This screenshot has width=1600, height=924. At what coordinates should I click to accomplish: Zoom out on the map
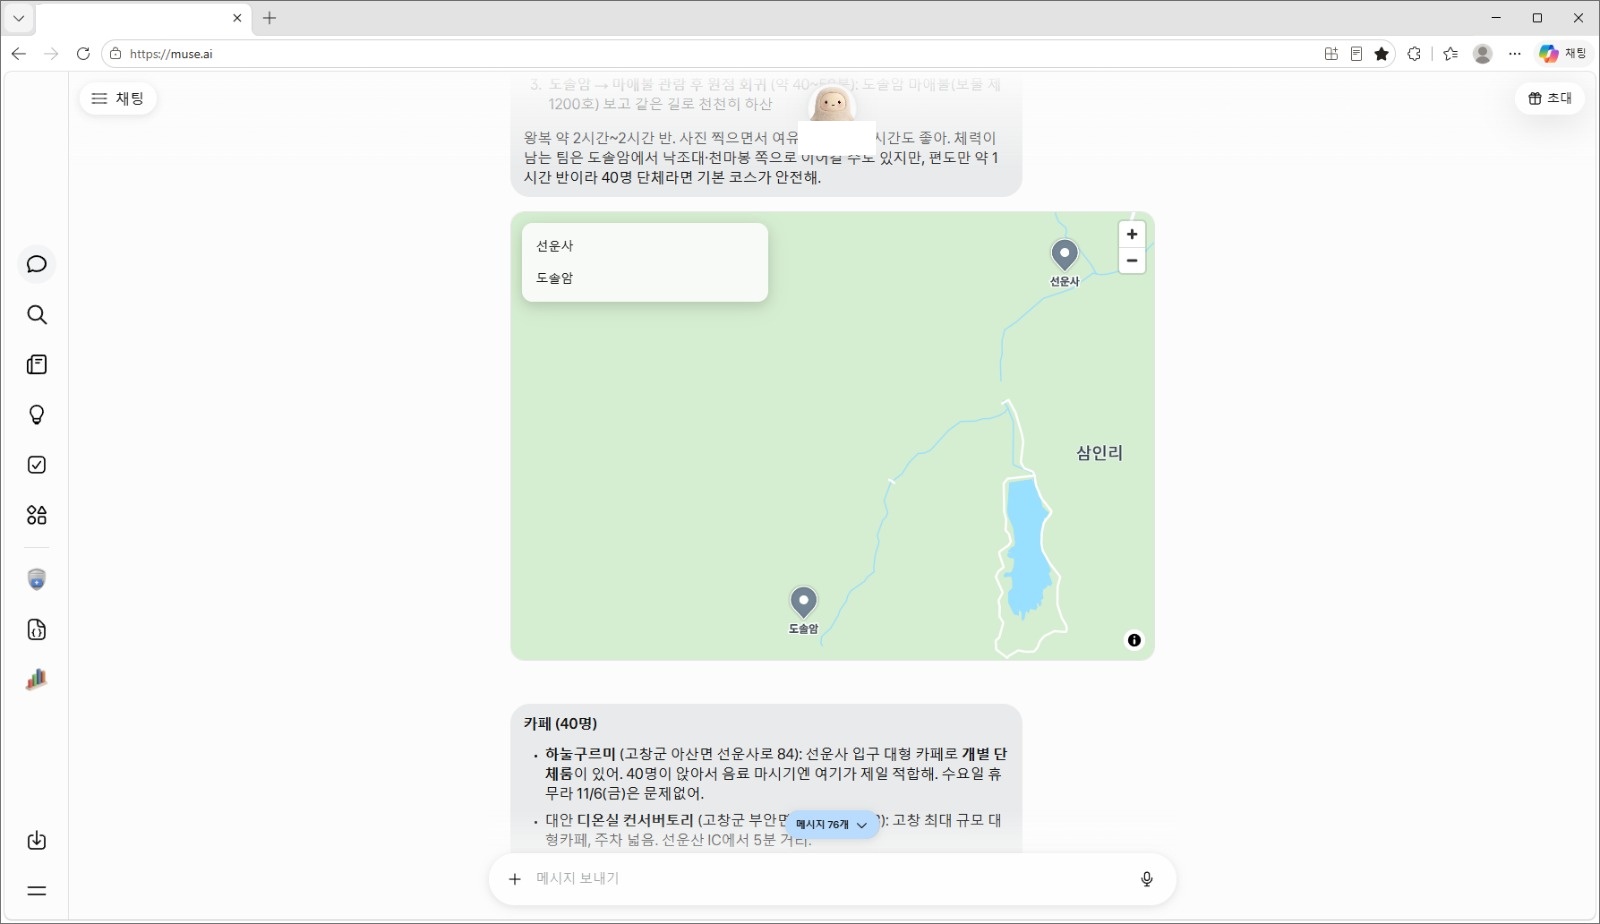1132,260
